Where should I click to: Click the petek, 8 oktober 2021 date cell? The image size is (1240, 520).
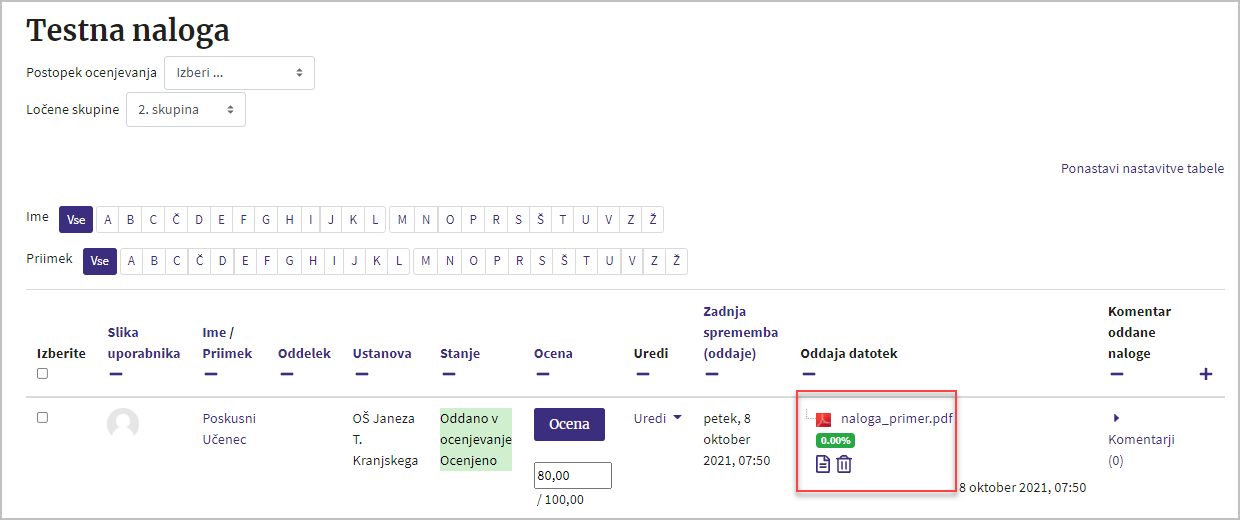pyautogui.click(x=737, y=439)
